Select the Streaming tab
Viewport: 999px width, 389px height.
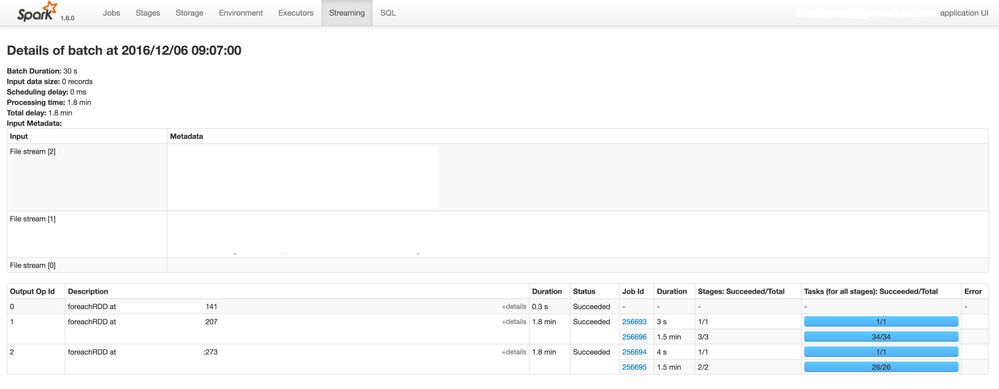point(347,13)
